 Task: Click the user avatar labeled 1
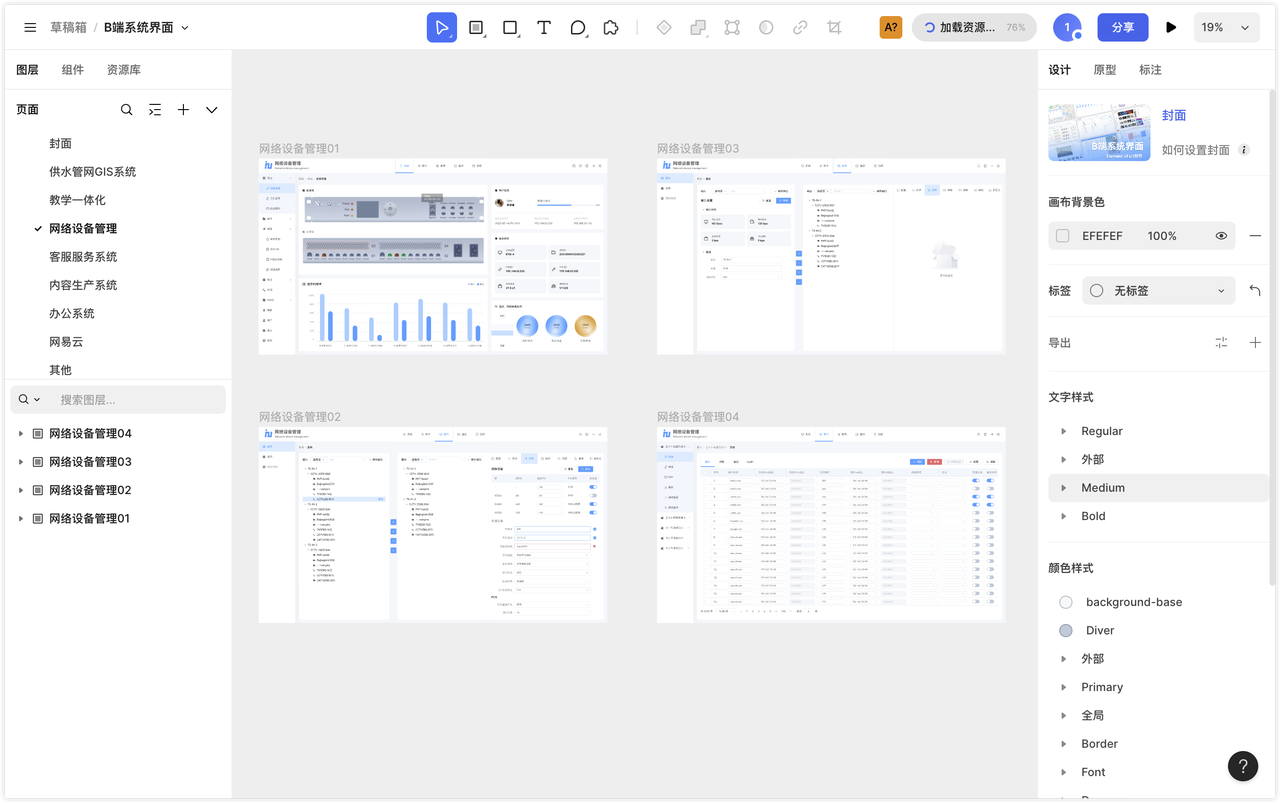point(1067,28)
